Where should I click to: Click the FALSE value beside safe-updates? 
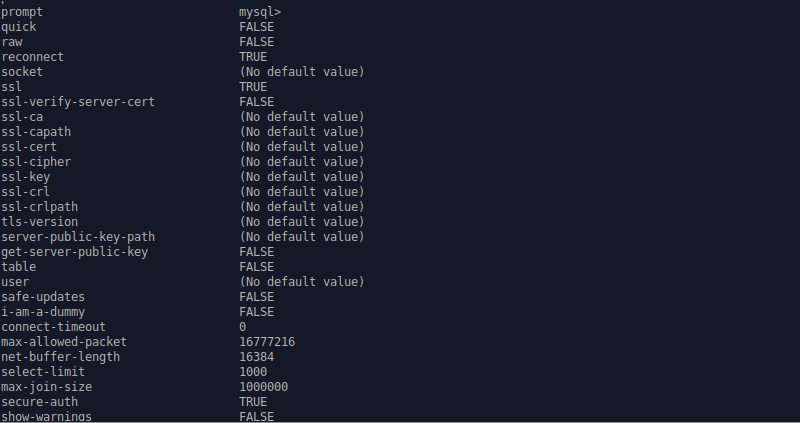[256, 297]
